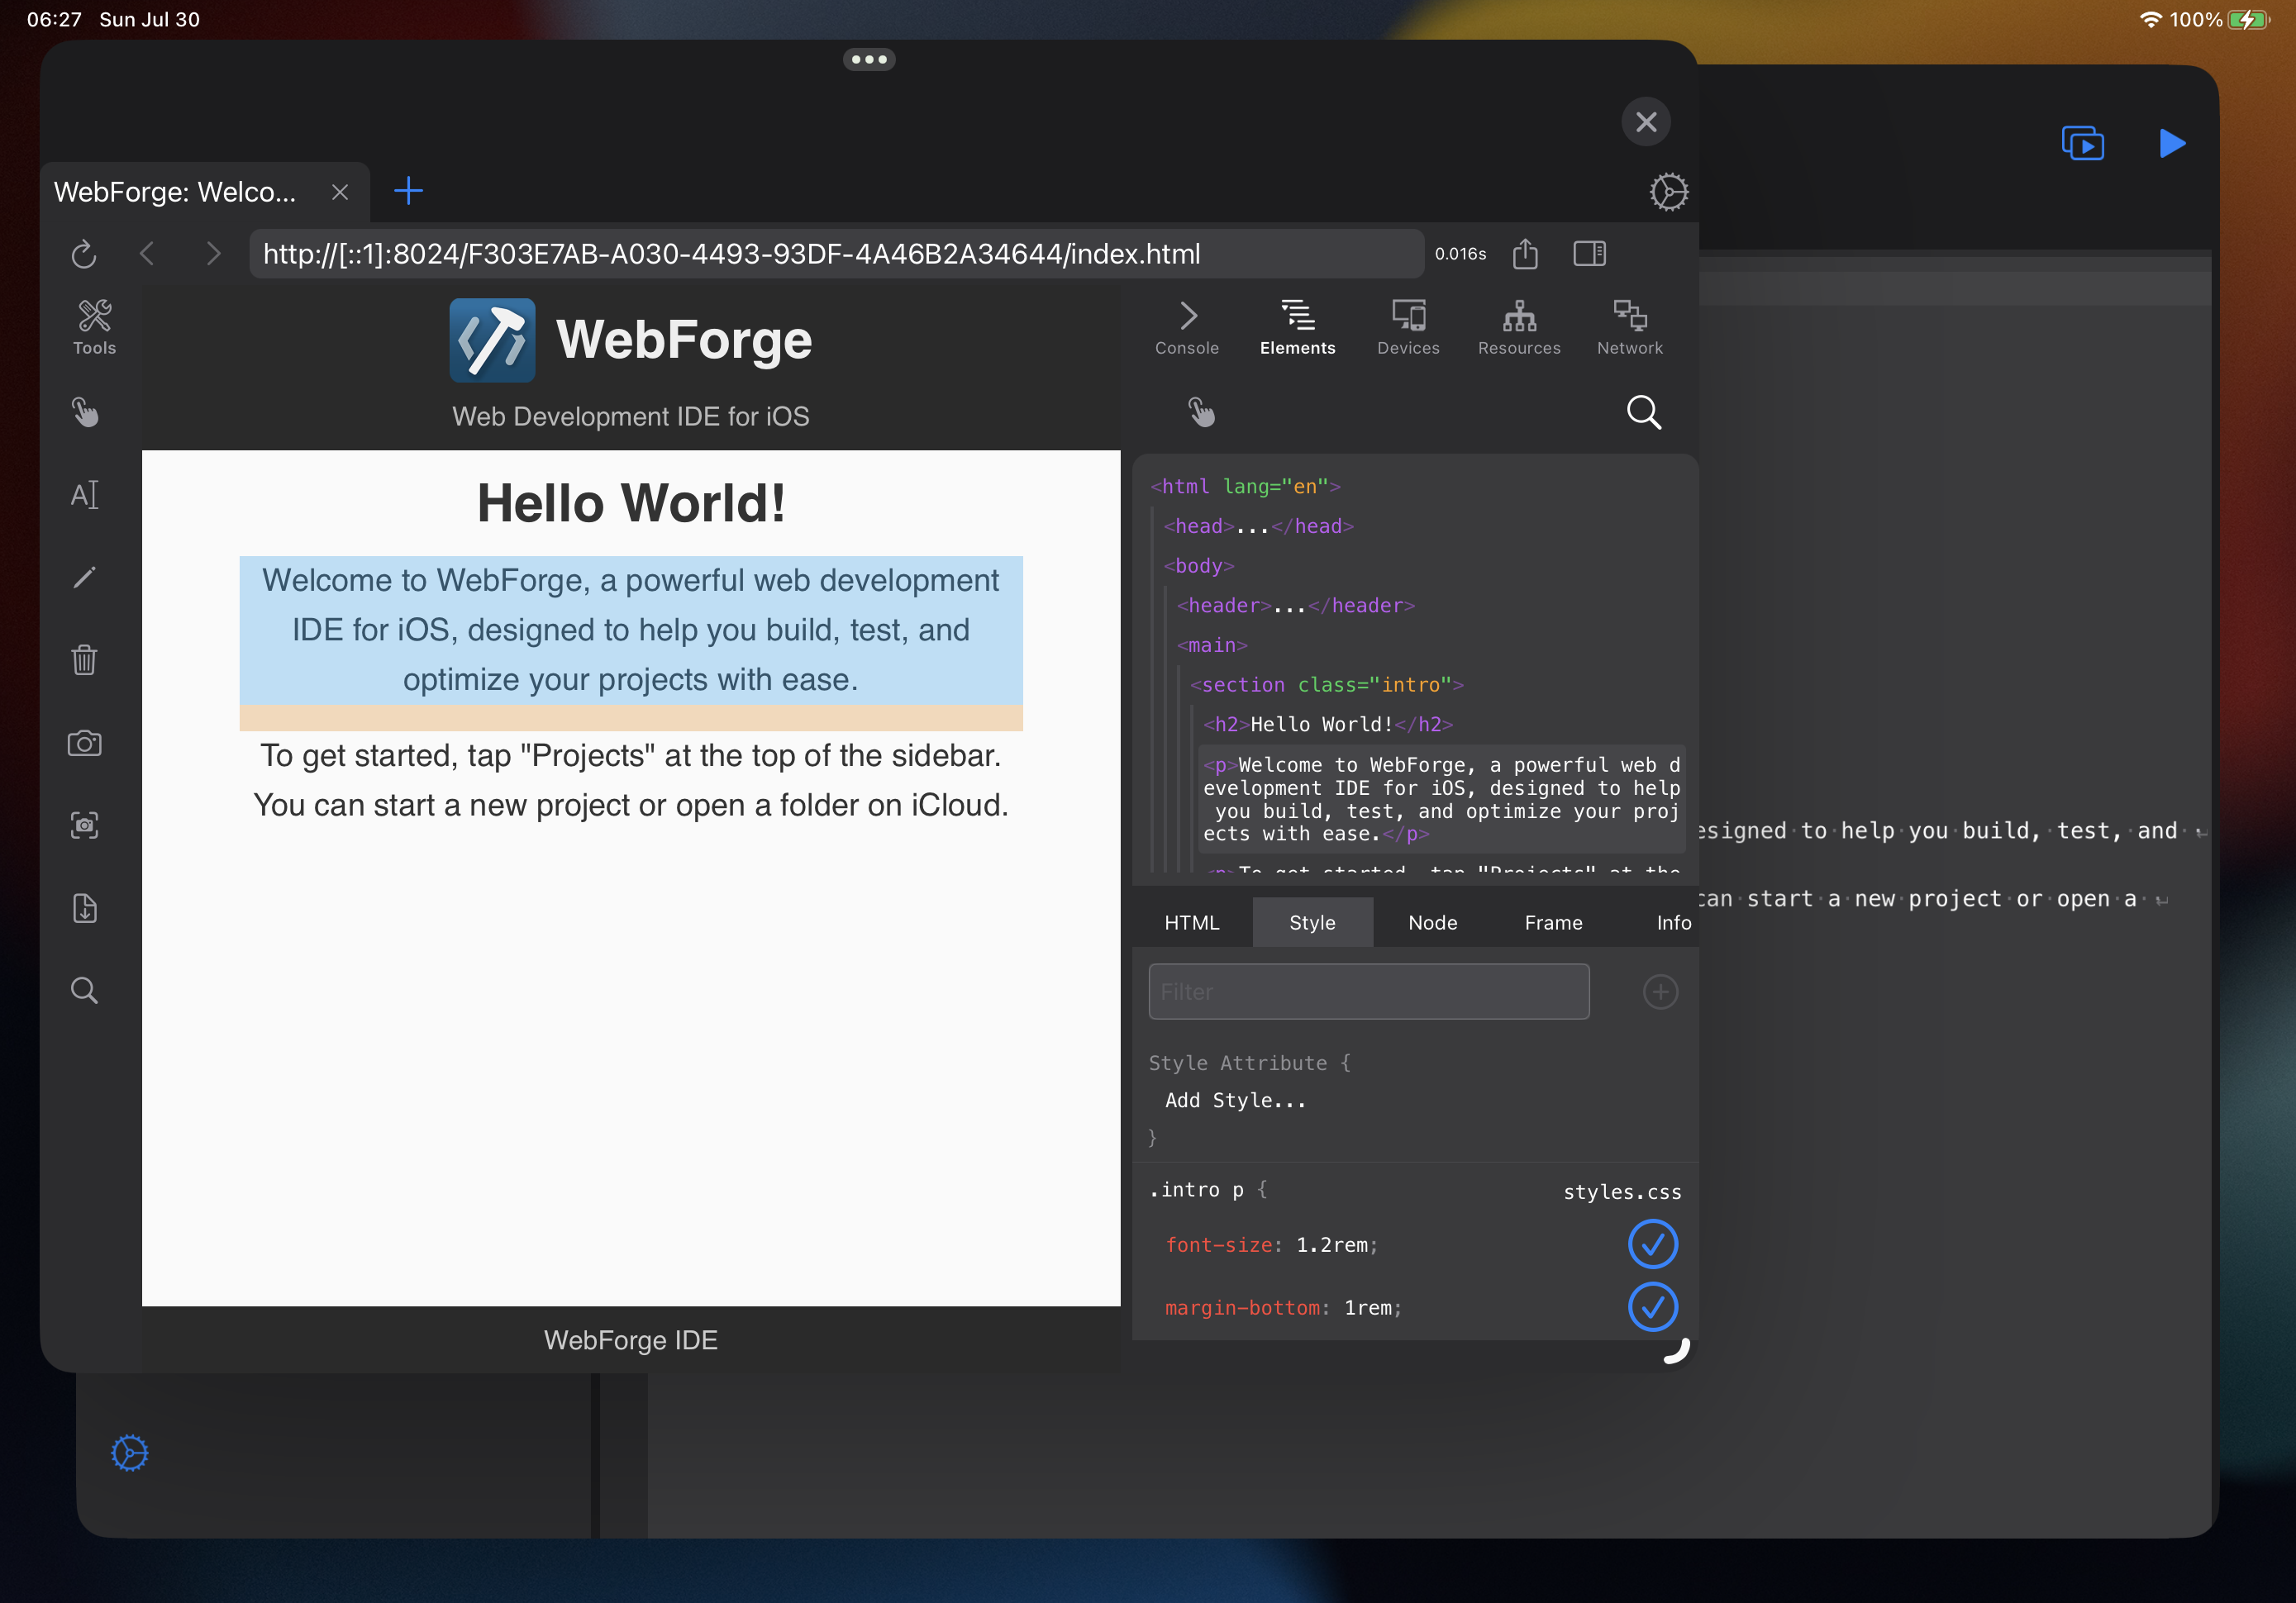Screen dimensions: 2296x1603
Task: Toggle the first style property checkmark
Action: 1652,1244
